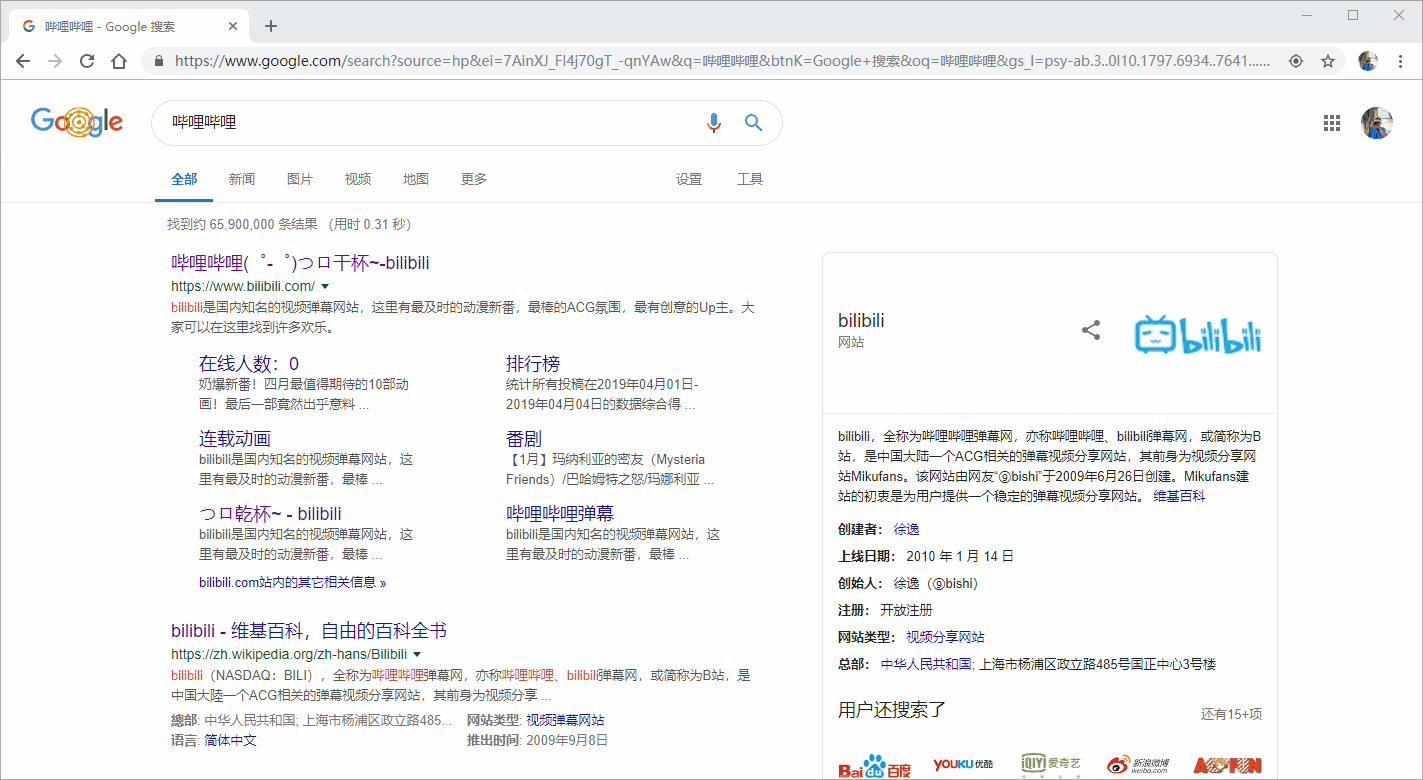The height and width of the screenshot is (780, 1423).
Task: Click the blue search magnifier icon
Action: pyautogui.click(x=754, y=123)
